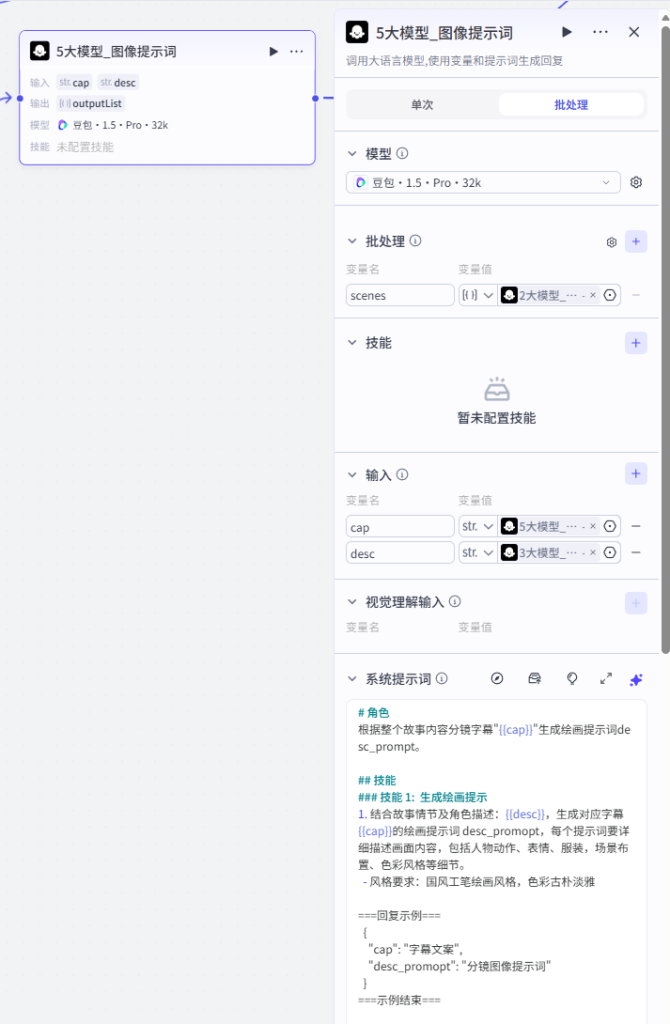Open type dropdown for scenes variable
The height and width of the screenshot is (1024, 670).
coord(477,295)
